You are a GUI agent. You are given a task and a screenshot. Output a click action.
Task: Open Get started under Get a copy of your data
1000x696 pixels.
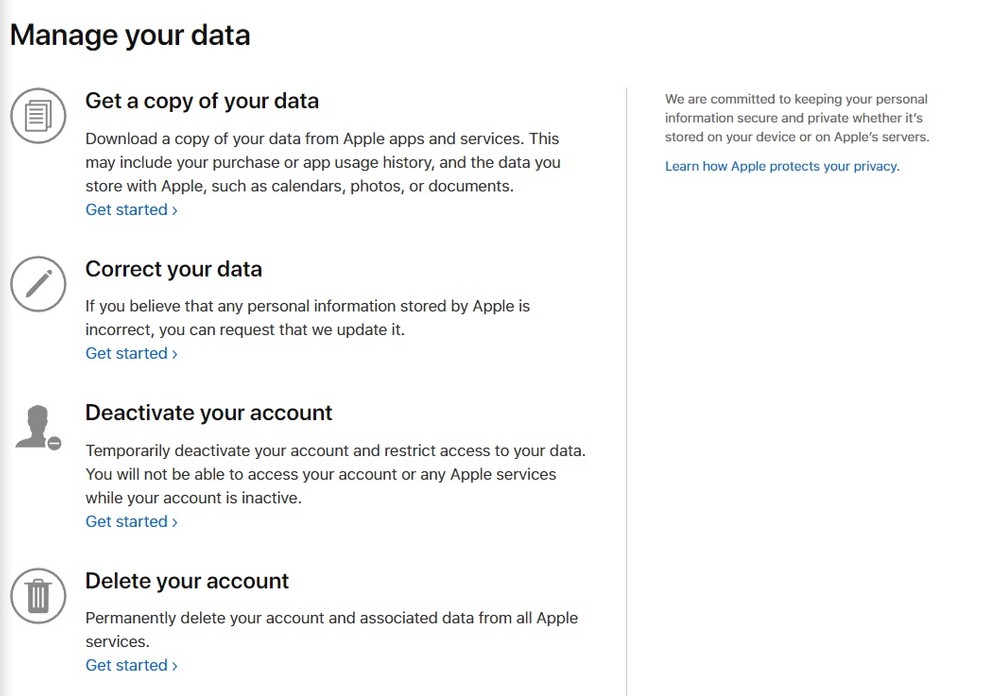click(x=131, y=210)
